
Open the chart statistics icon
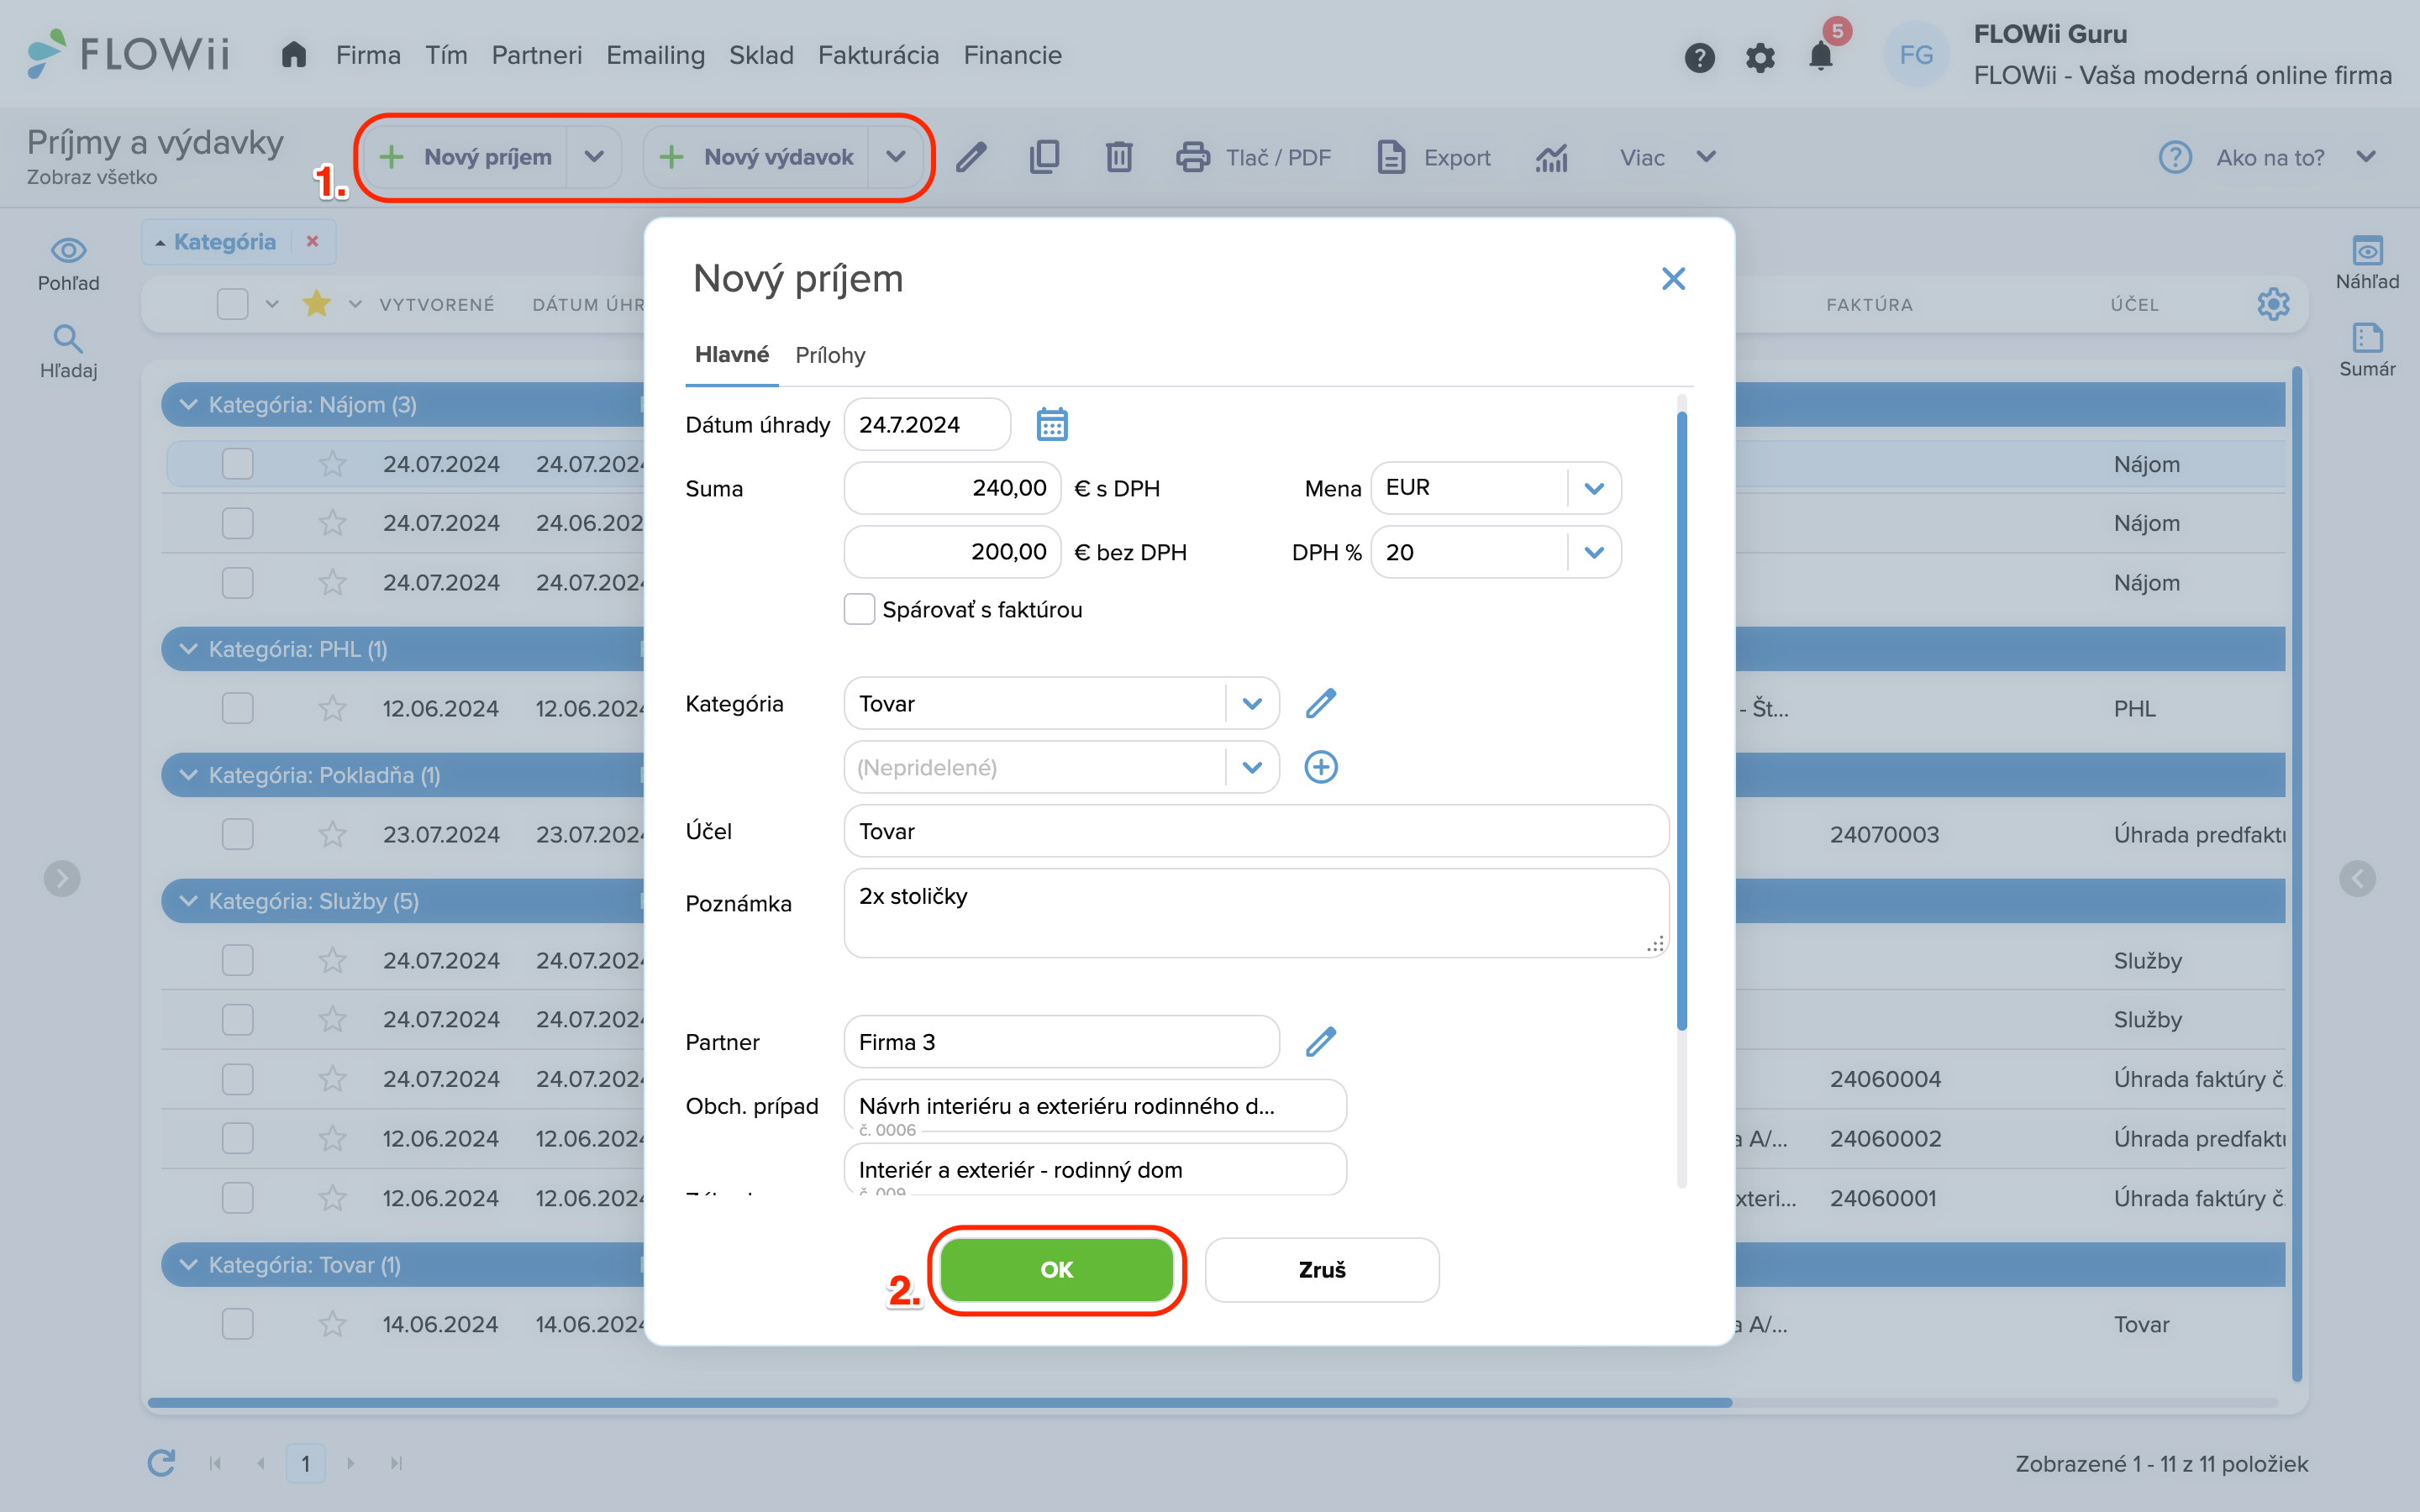point(1551,157)
